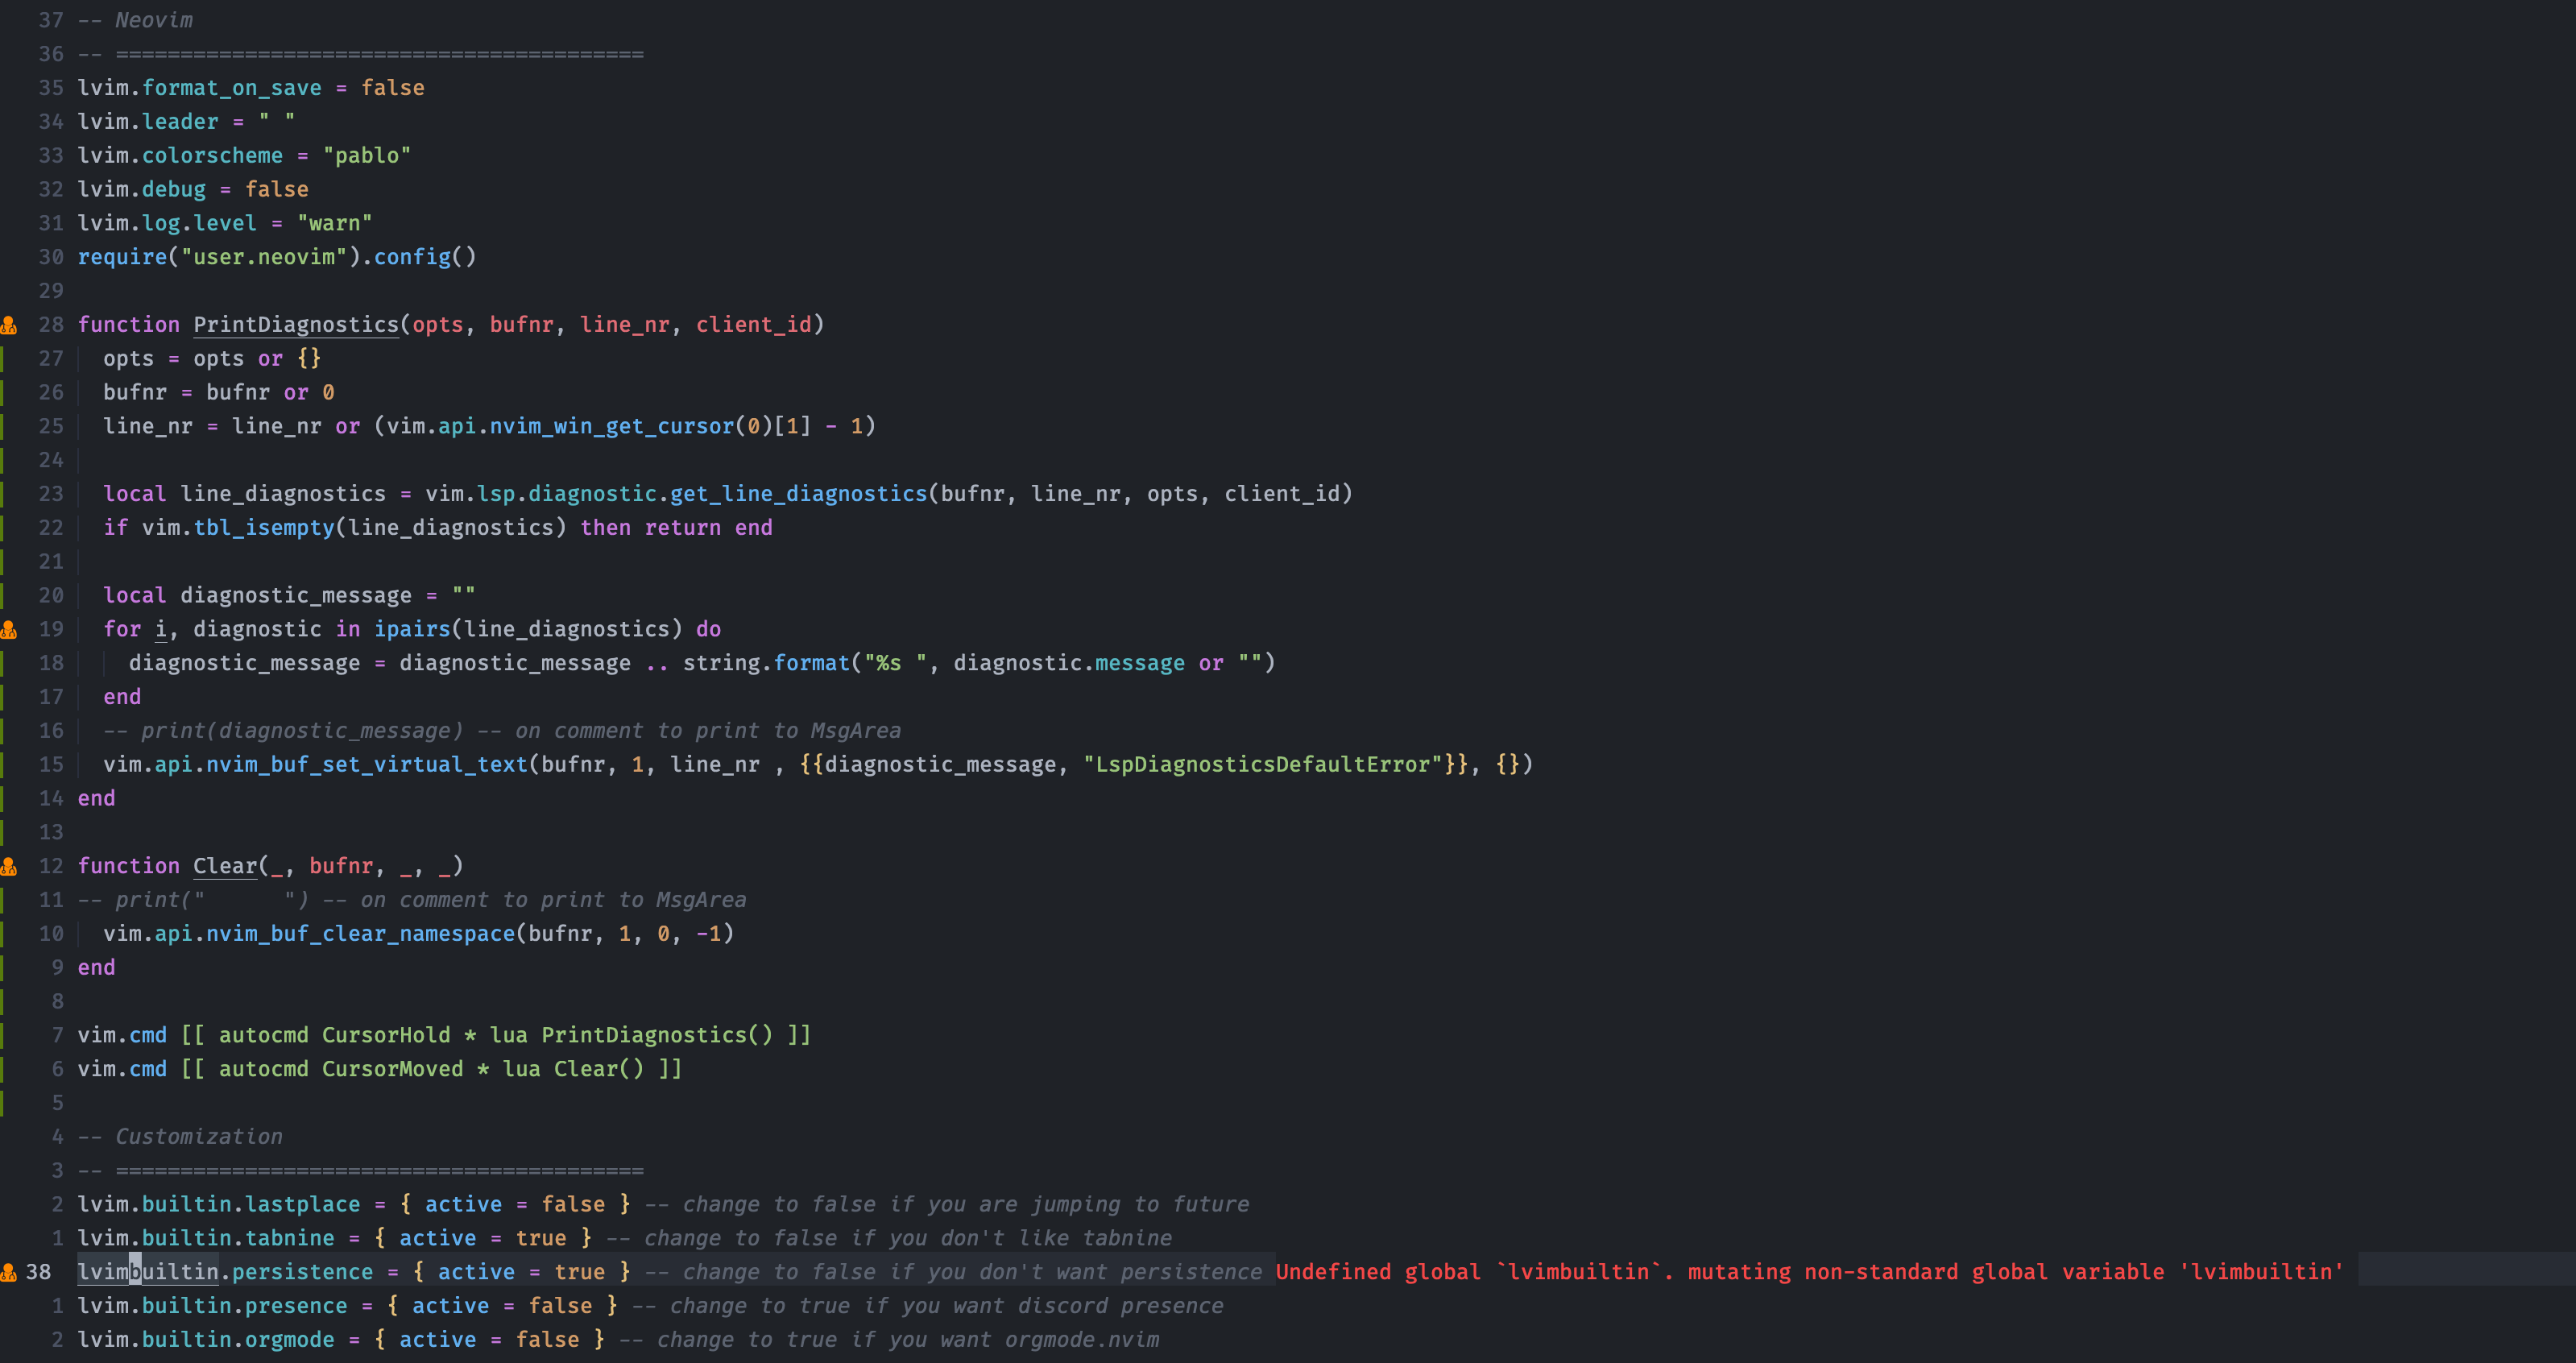
Task: Click 'false' in the builtin.presence active setting
Action: [560, 1306]
